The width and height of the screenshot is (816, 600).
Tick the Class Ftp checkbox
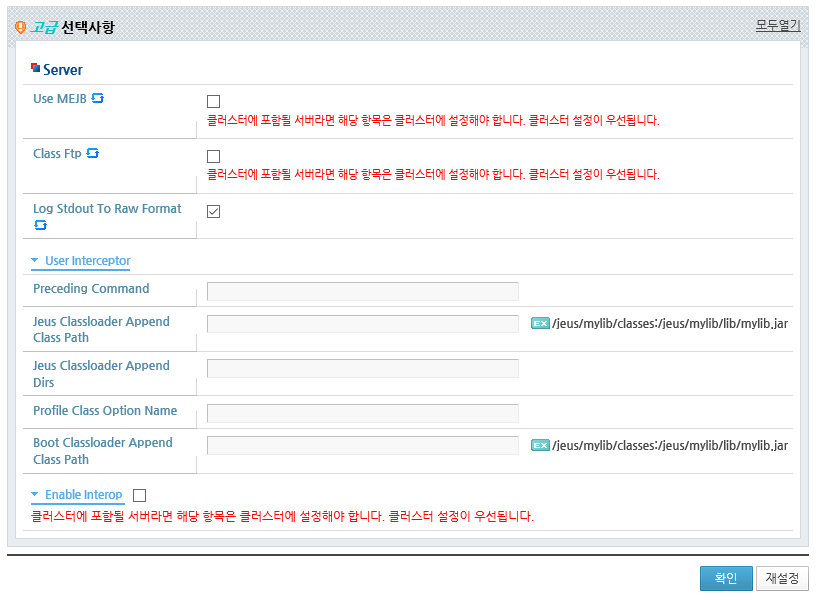[x=213, y=156]
